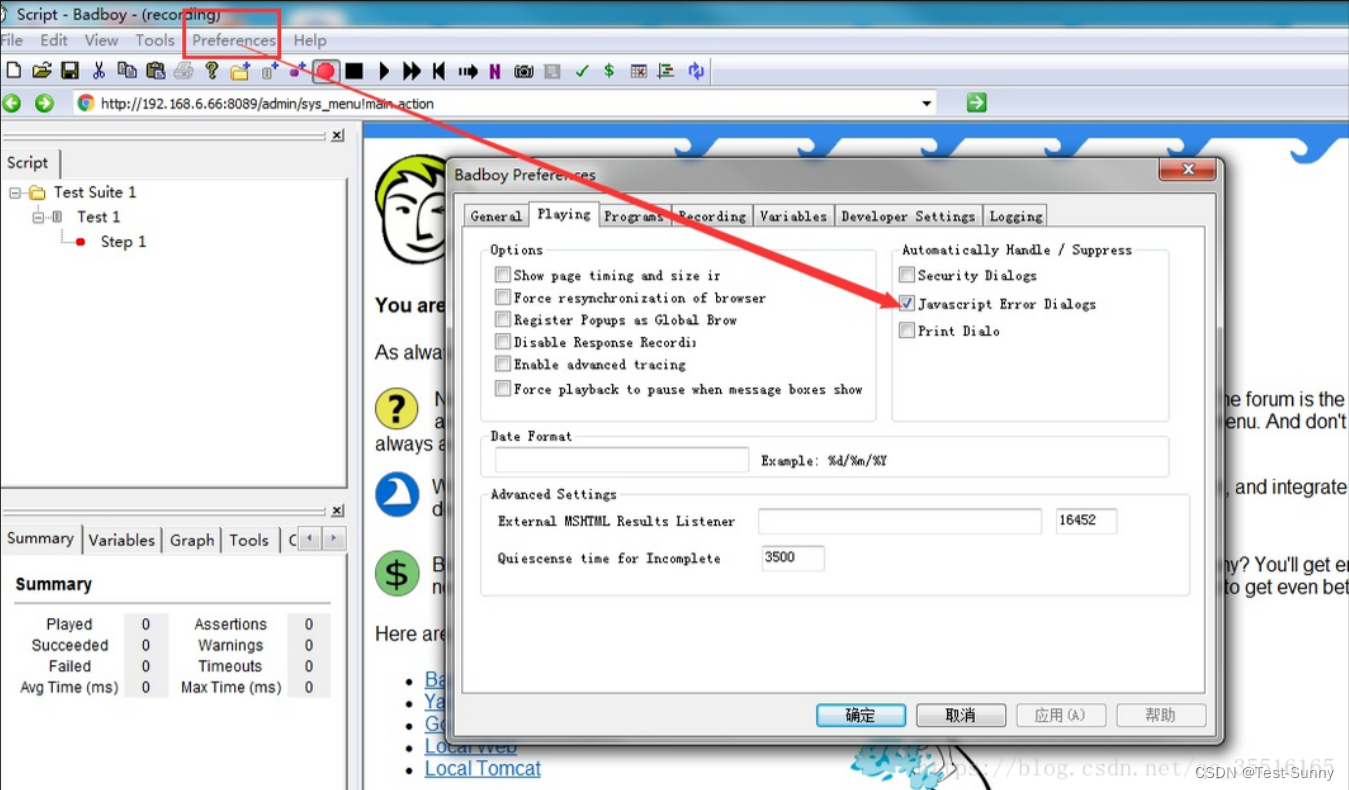Open the View menu
Viewport: 1349px width, 790px height.
click(x=101, y=40)
